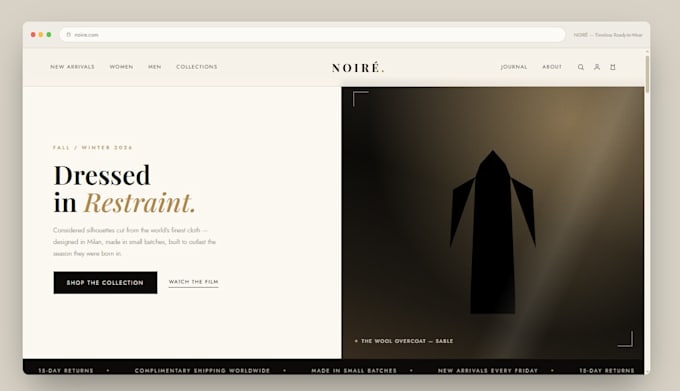This screenshot has height=391, width=680.
Task: Open the account profile icon
Action: coord(597,67)
